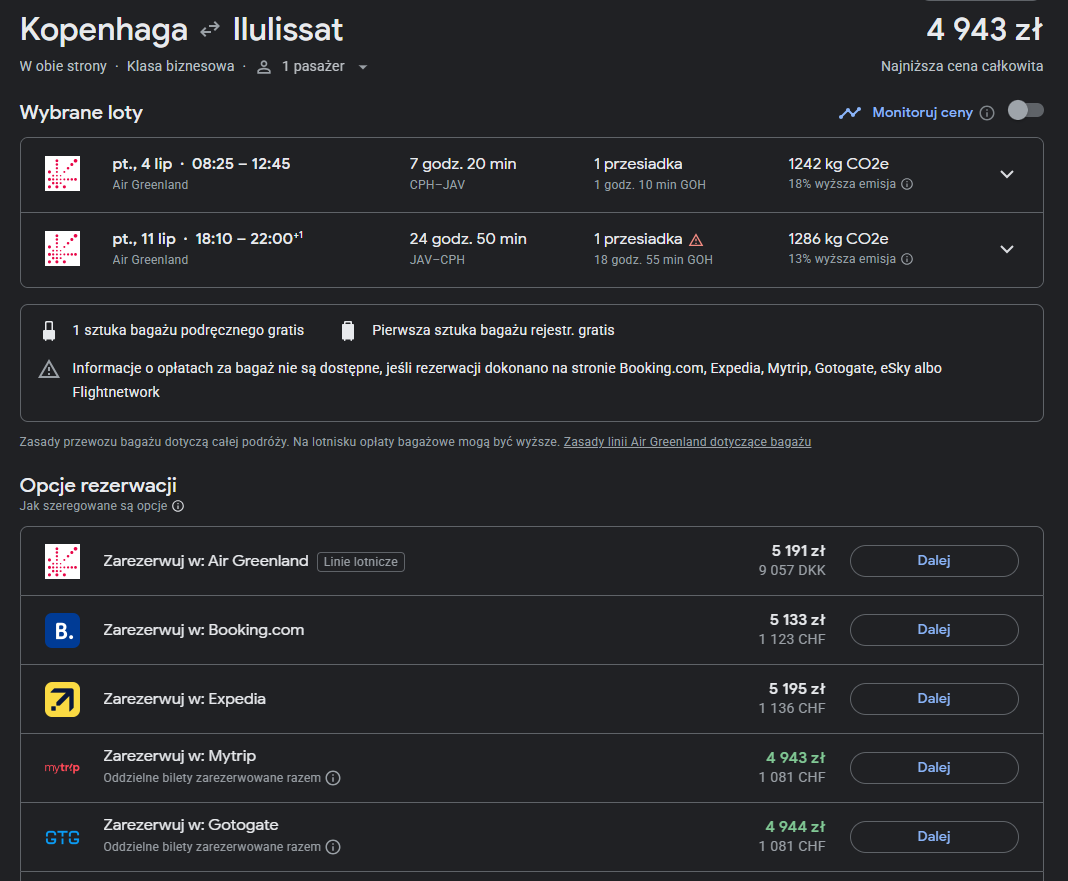The image size is (1068, 881).
Task: Click the 1242 kg CO2e emission text
Action: (x=838, y=164)
